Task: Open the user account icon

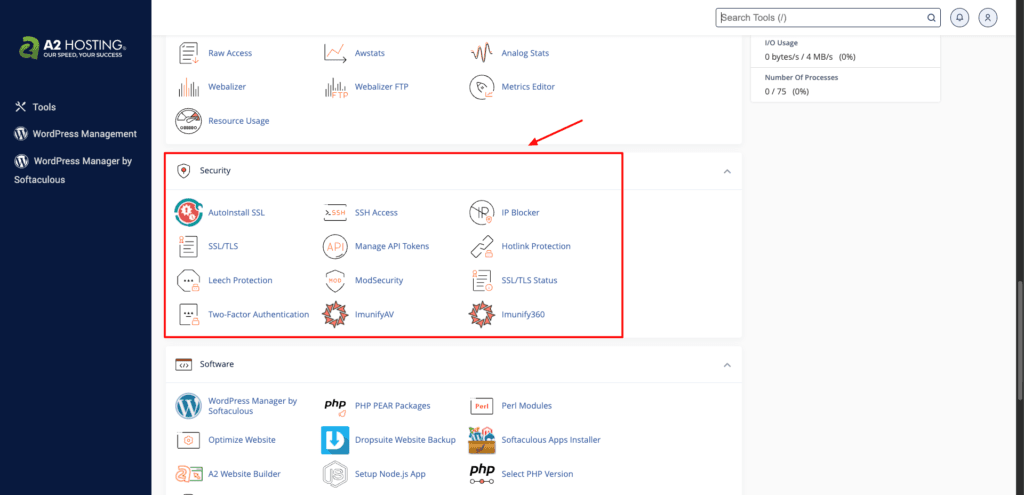Action: [x=988, y=18]
